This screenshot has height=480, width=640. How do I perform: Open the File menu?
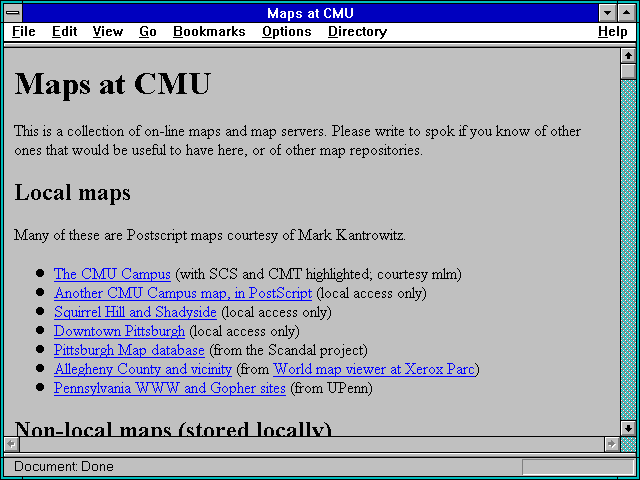(24, 32)
